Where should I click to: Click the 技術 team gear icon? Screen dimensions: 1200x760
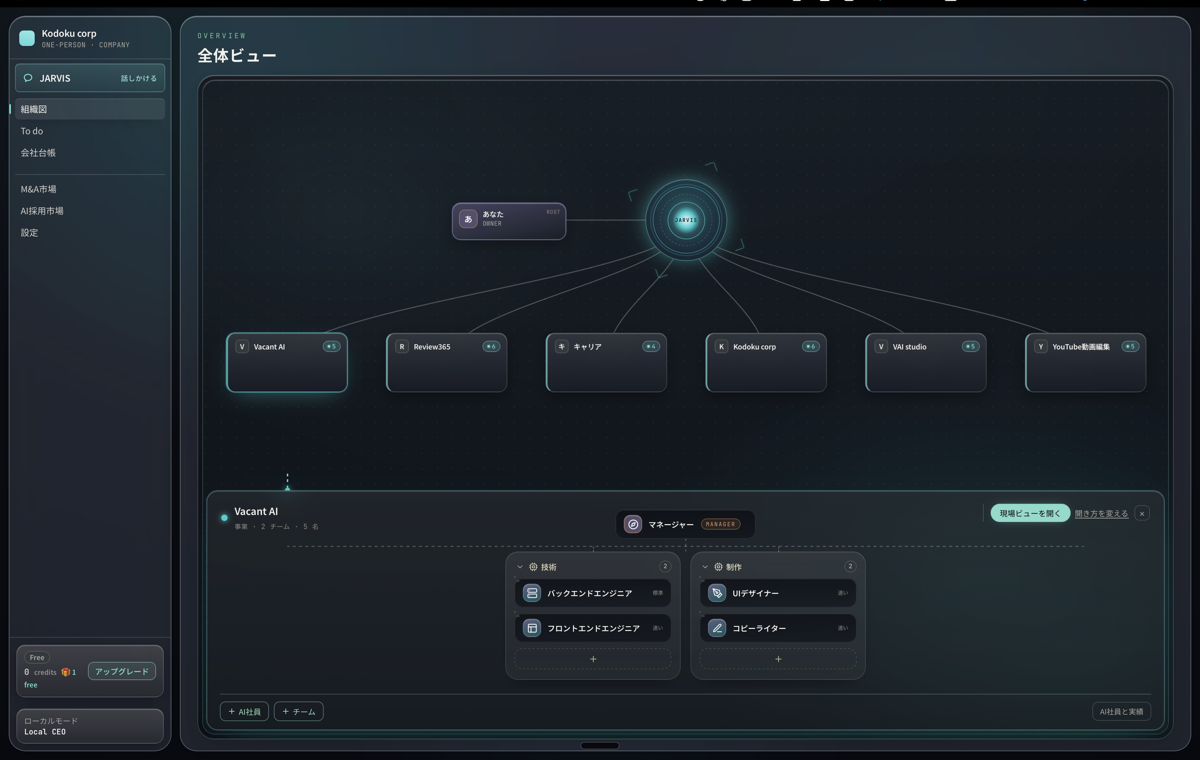click(533, 567)
